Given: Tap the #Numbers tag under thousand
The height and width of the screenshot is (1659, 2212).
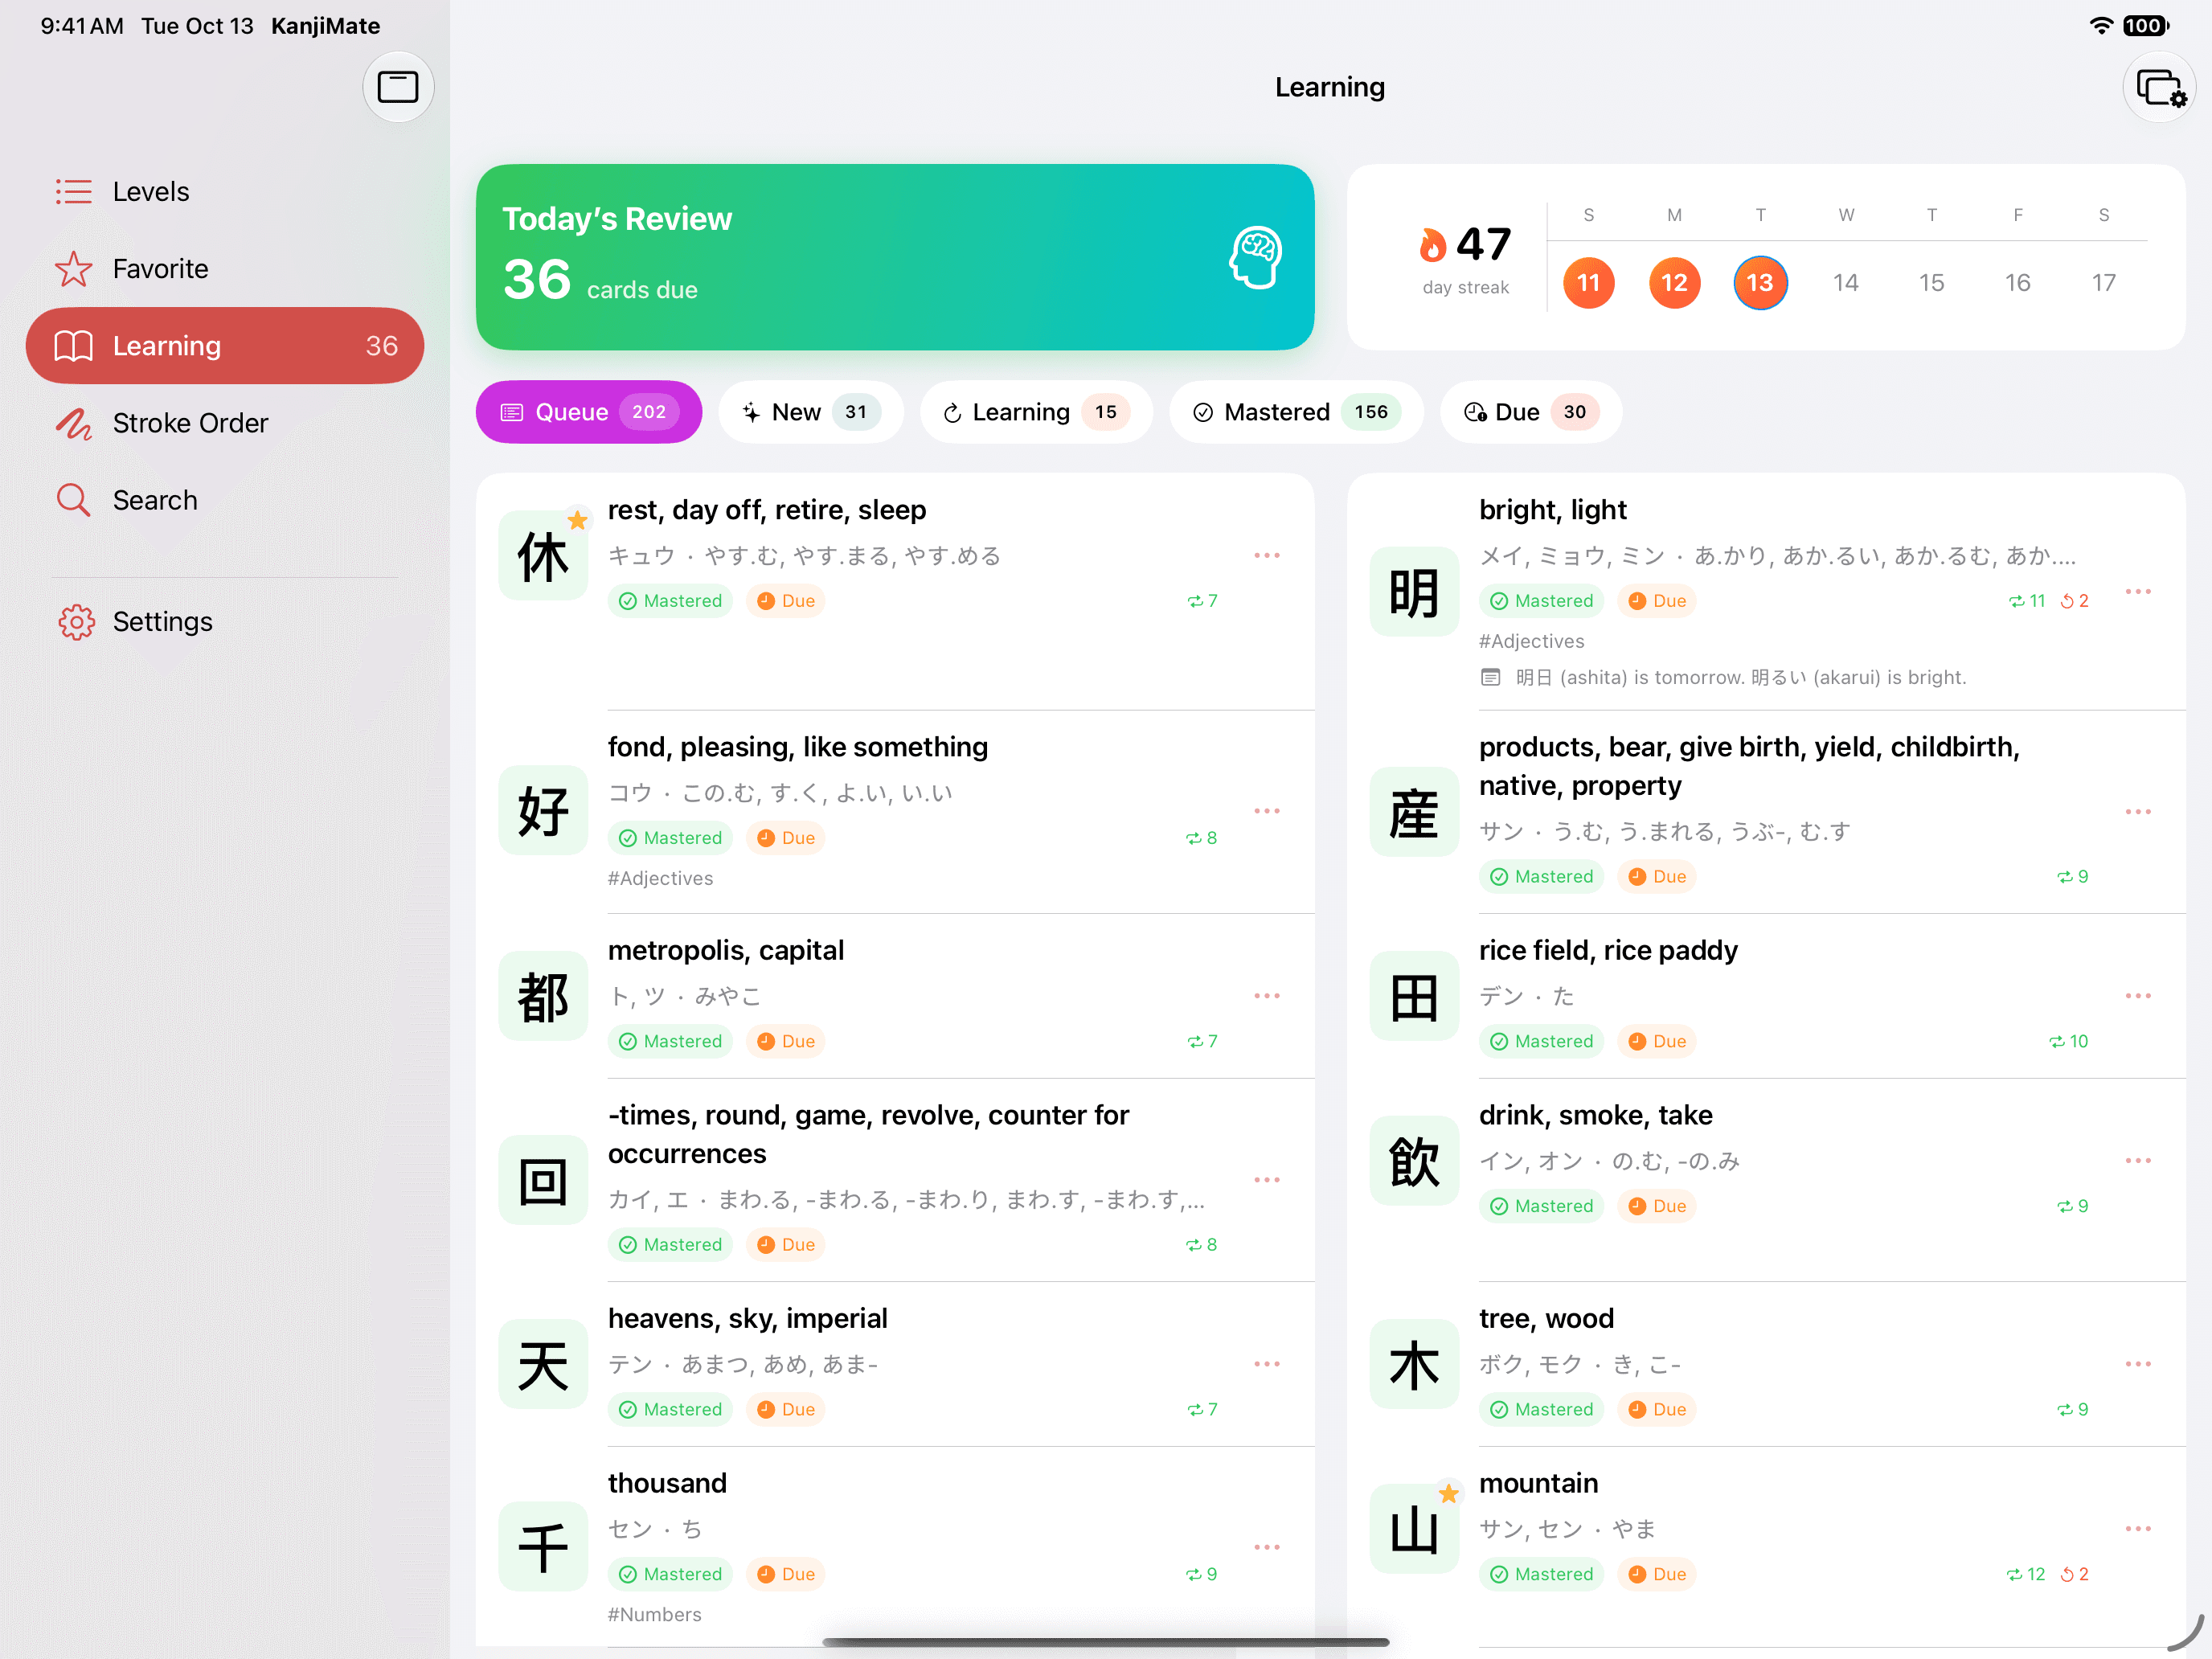Looking at the screenshot, I should (654, 1614).
